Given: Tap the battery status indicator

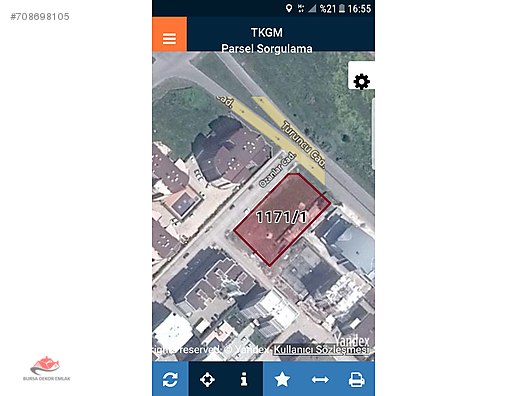Looking at the screenshot, I should (342, 8).
